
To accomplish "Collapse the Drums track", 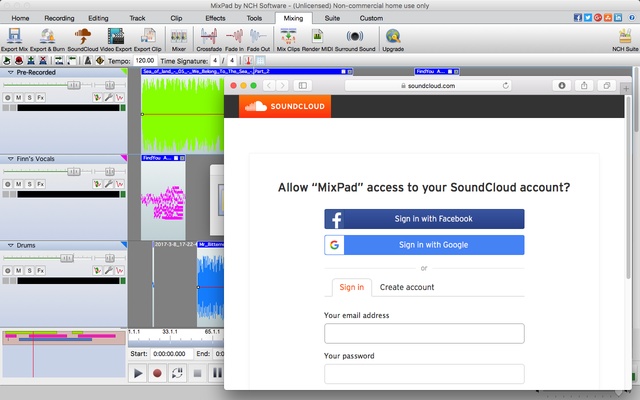I will 11,245.
